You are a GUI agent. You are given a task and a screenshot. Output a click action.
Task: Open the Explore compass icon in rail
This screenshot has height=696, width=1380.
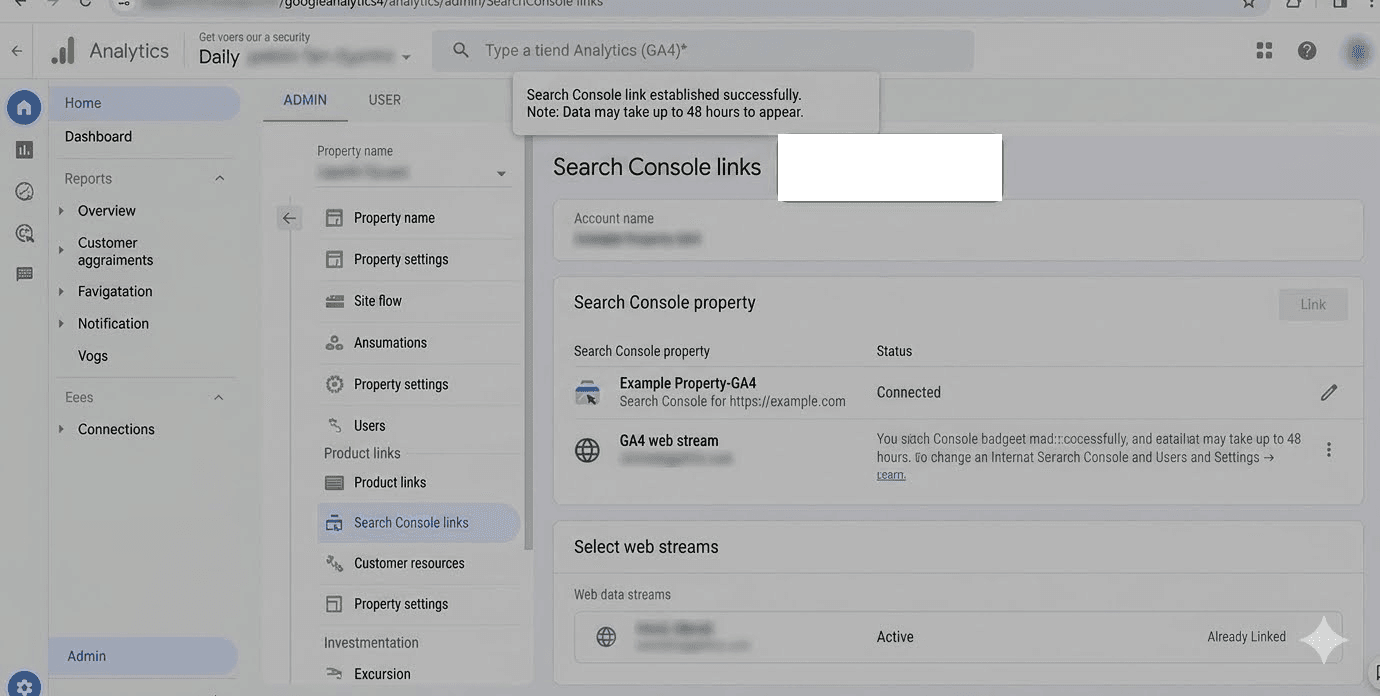[24, 191]
